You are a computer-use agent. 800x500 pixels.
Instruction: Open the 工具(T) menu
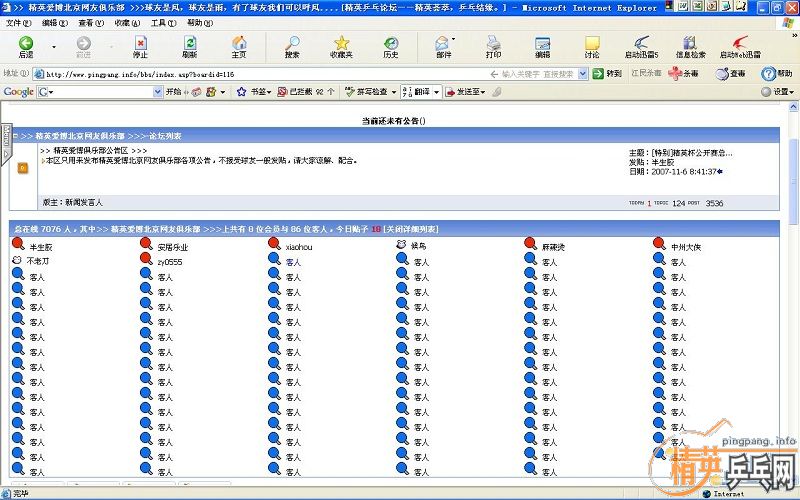tap(163, 23)
